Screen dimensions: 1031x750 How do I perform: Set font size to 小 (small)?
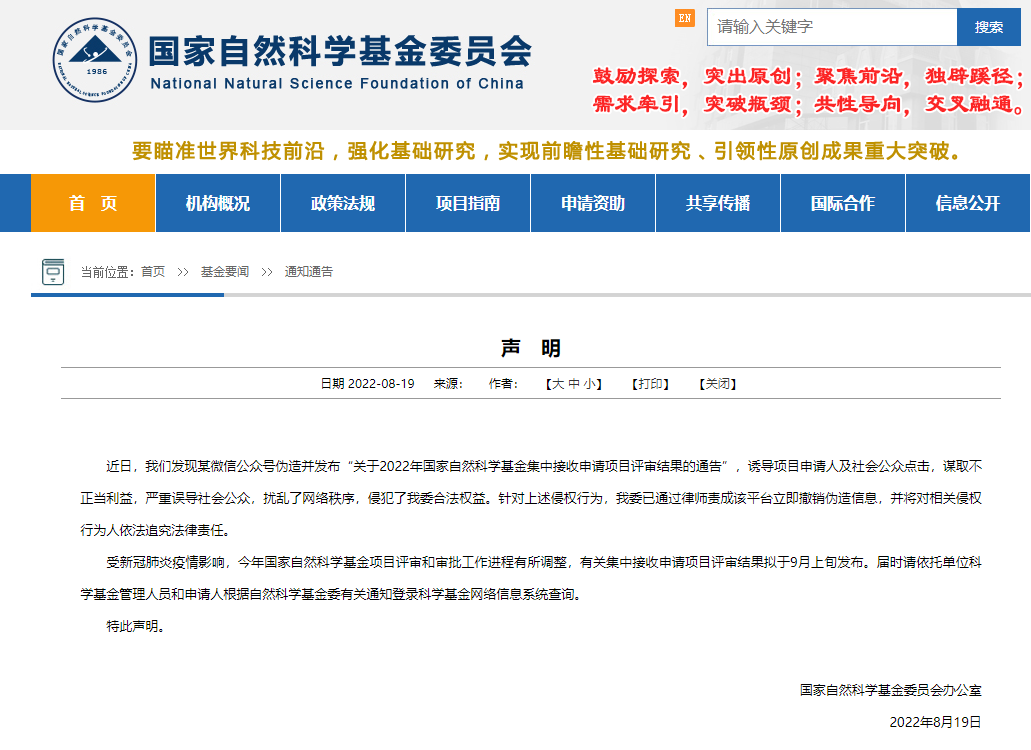tap(591, 384)
